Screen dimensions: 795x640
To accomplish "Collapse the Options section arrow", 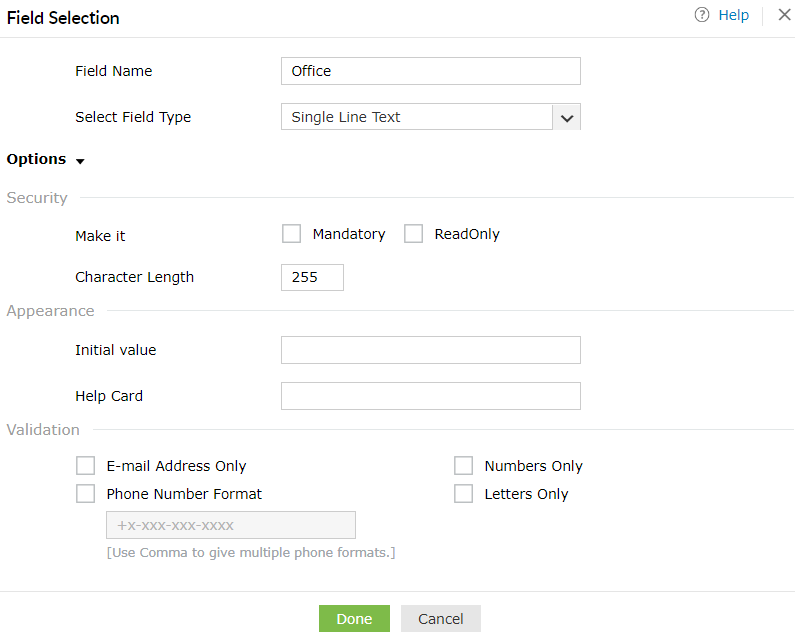I will [x=80, y=161].
